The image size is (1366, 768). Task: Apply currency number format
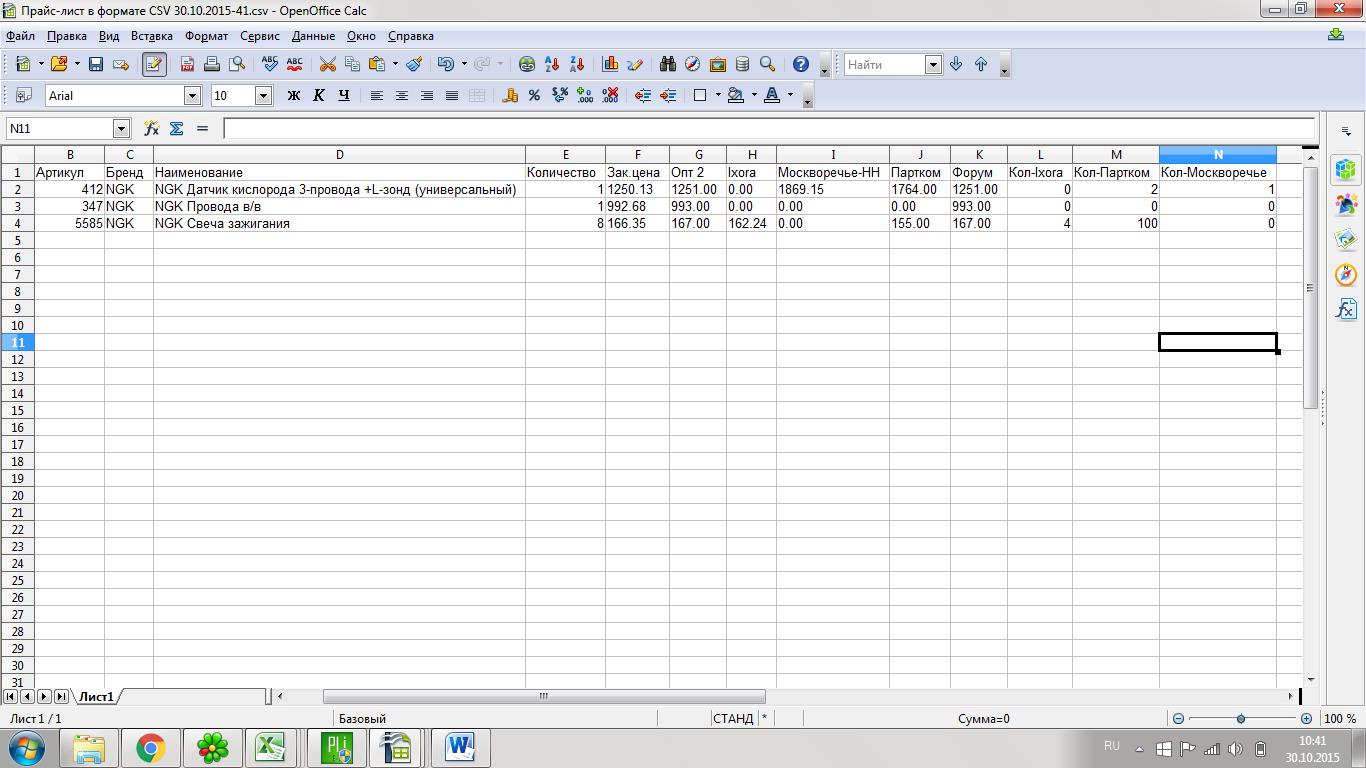pos(510,95)
